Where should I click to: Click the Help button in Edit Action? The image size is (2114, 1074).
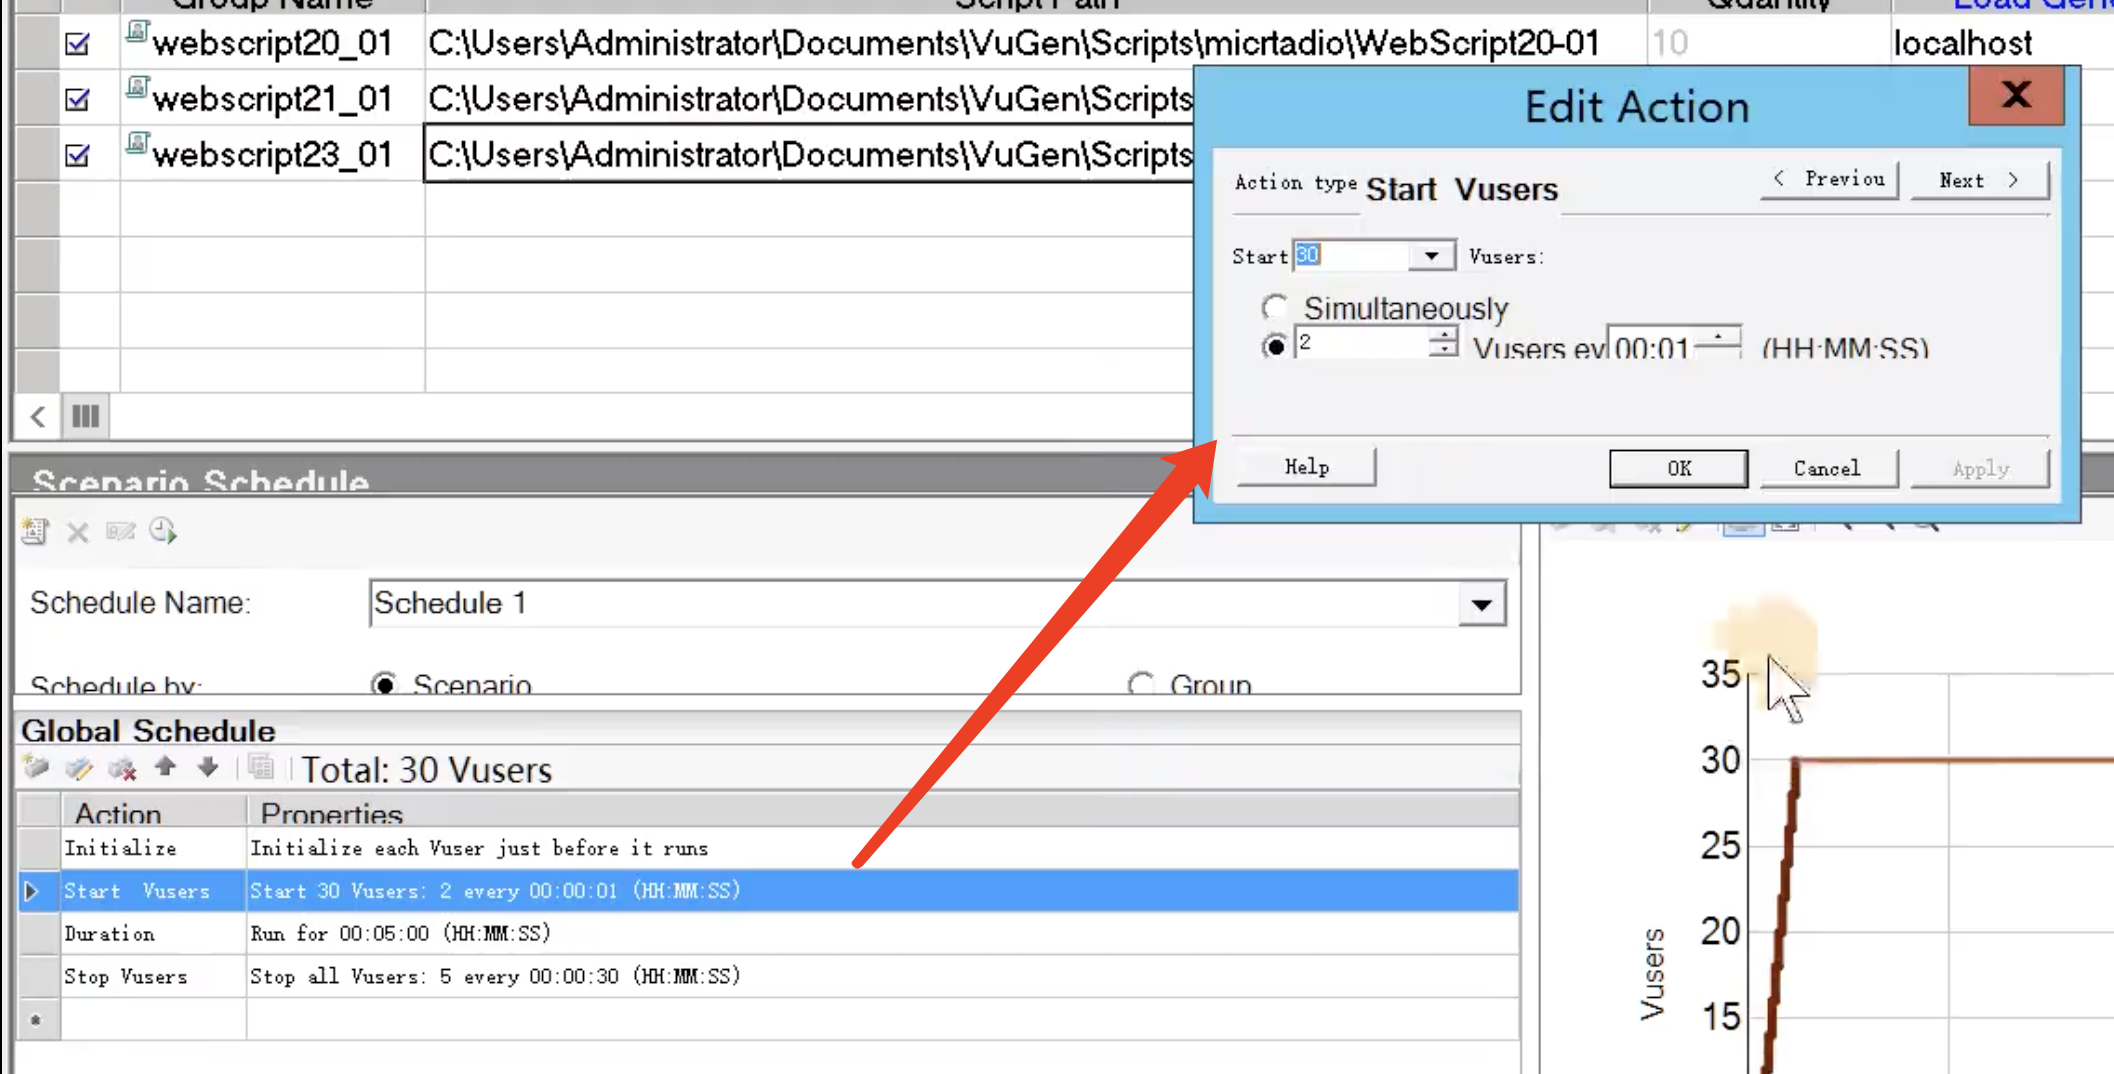point(1306,467)
